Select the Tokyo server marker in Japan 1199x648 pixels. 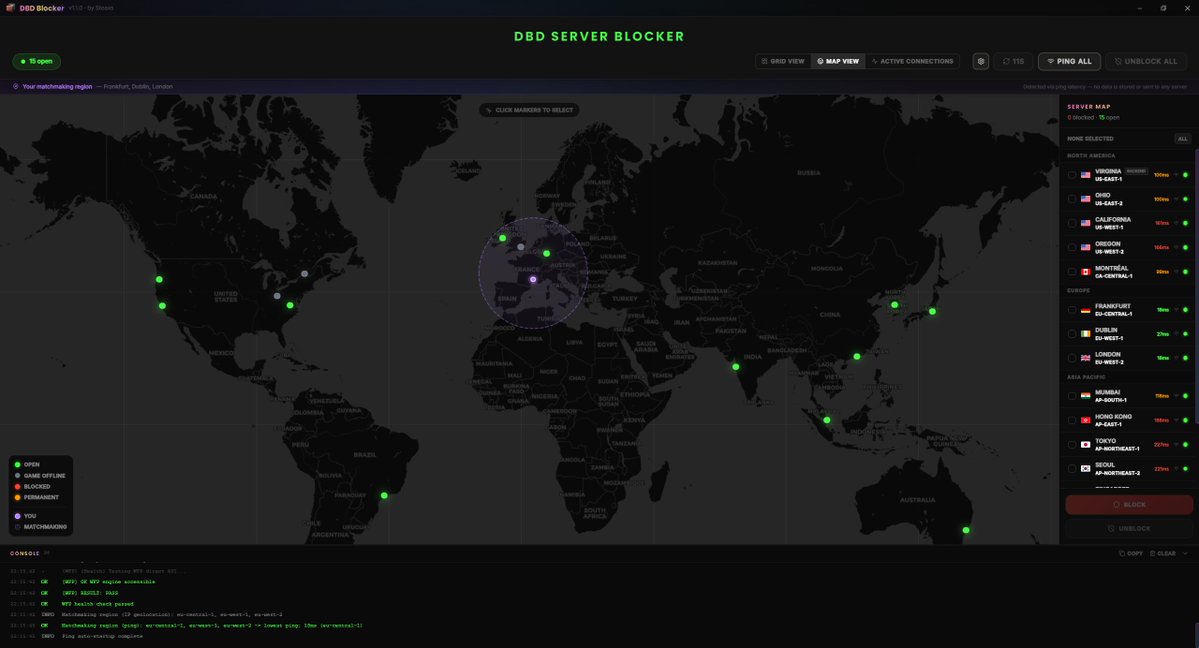(x=932, y=311)
